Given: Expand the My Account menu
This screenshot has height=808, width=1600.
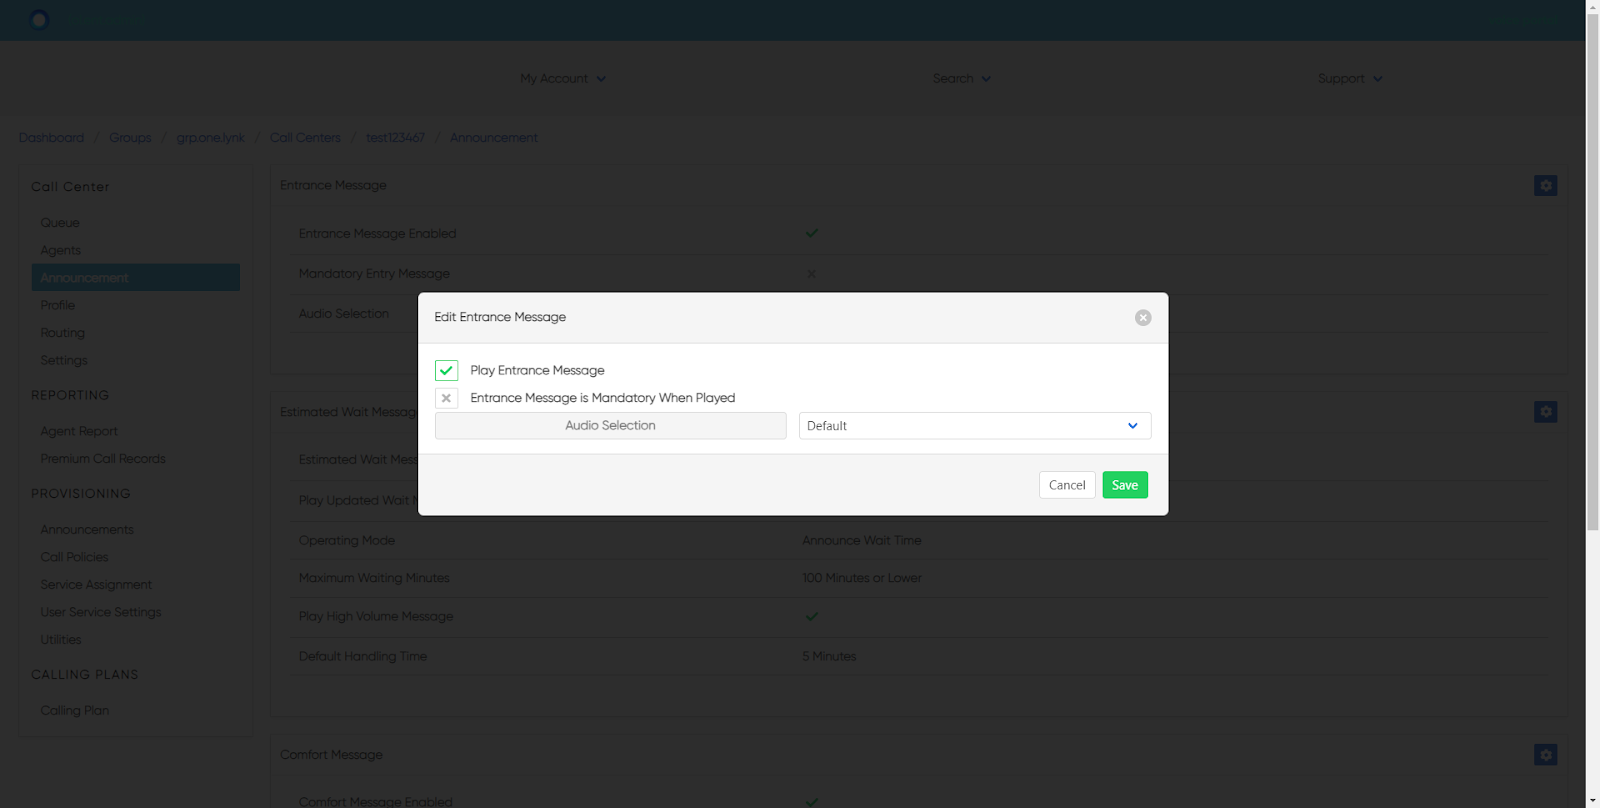Looking at the screenshot, I should point(563,78).
